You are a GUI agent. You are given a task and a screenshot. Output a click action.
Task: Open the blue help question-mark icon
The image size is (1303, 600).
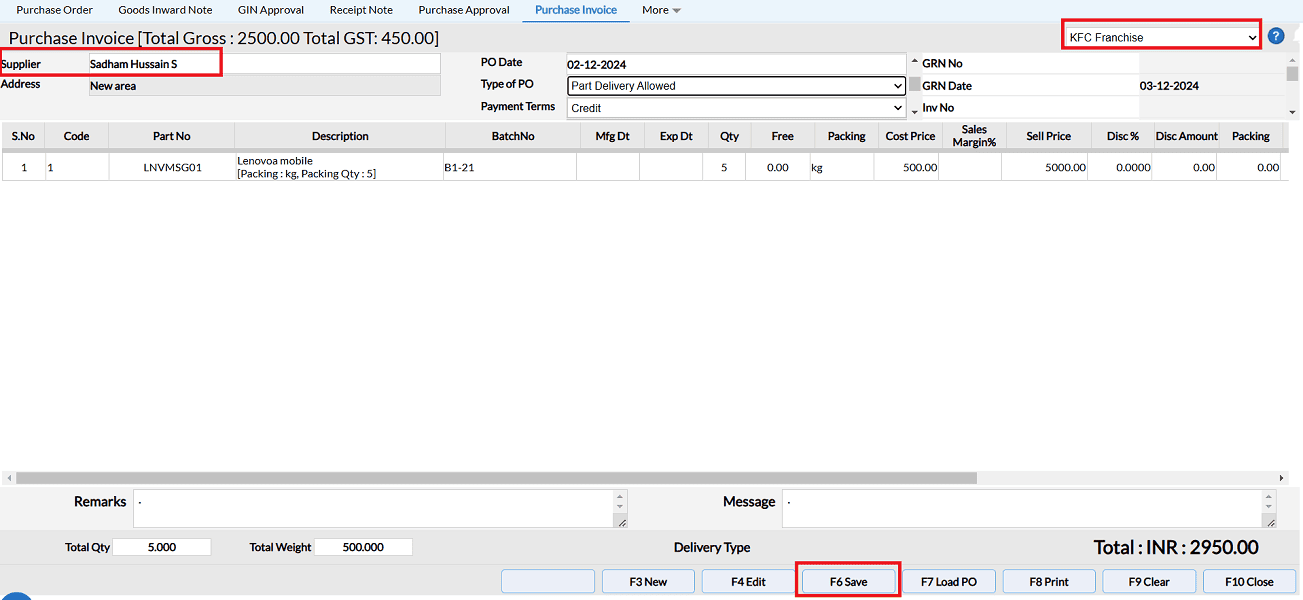coord(1276,36)
